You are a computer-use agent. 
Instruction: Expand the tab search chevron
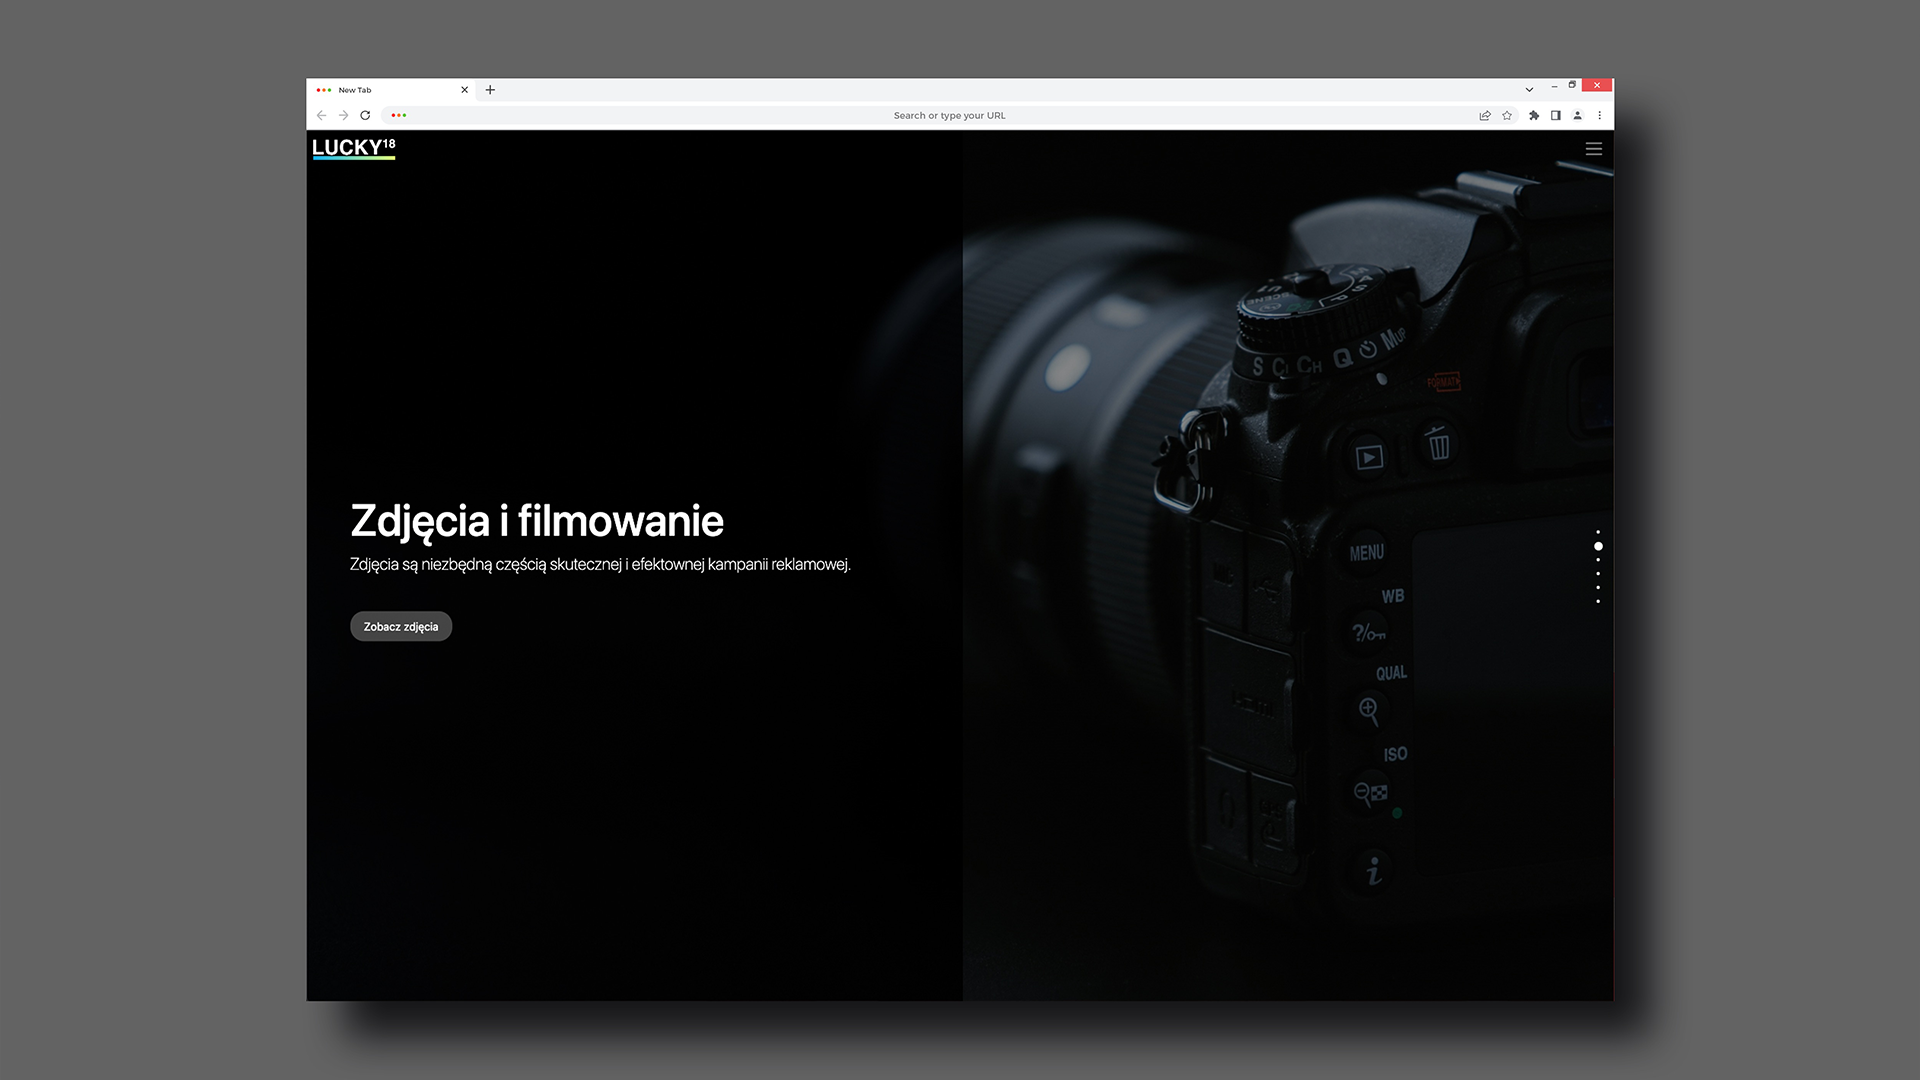(x=1529, y=90)
